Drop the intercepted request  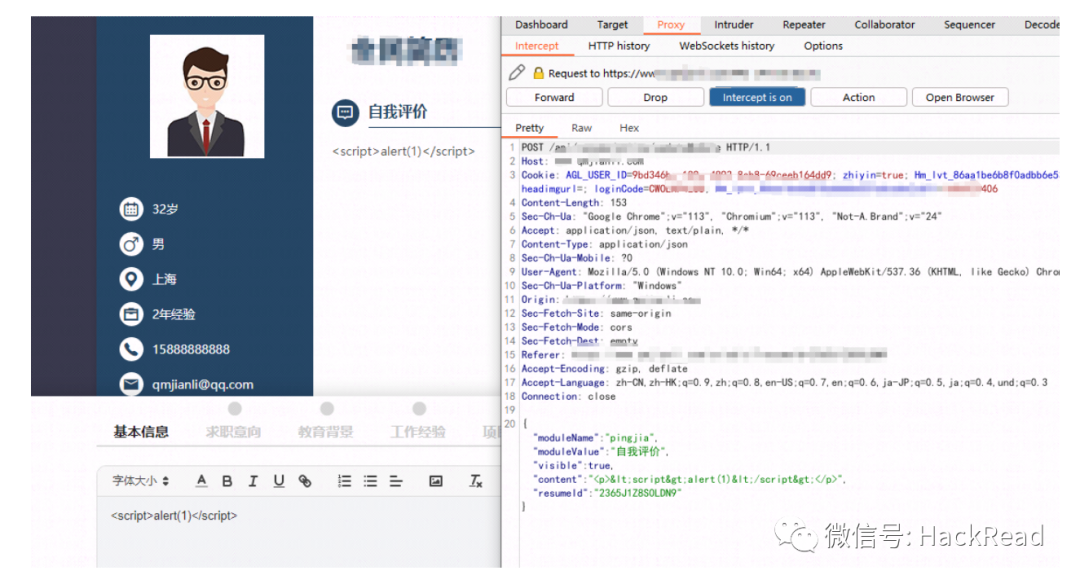point(655,97)
